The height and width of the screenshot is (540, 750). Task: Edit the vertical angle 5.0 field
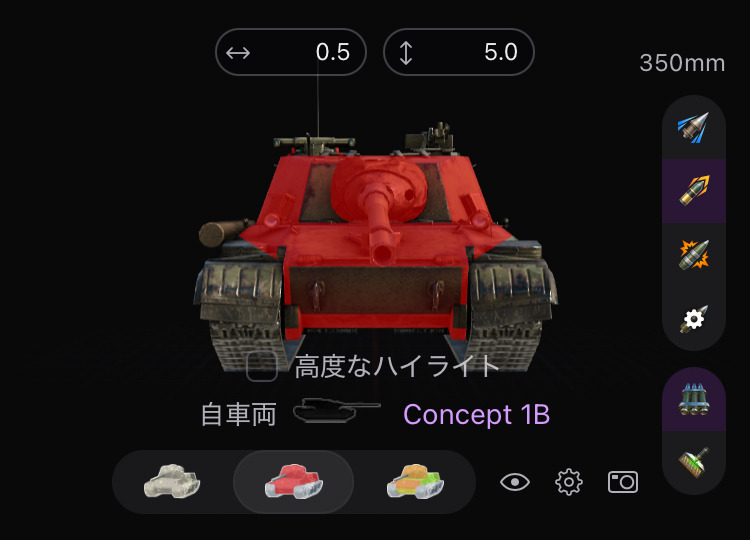click(x=459, y=52)
